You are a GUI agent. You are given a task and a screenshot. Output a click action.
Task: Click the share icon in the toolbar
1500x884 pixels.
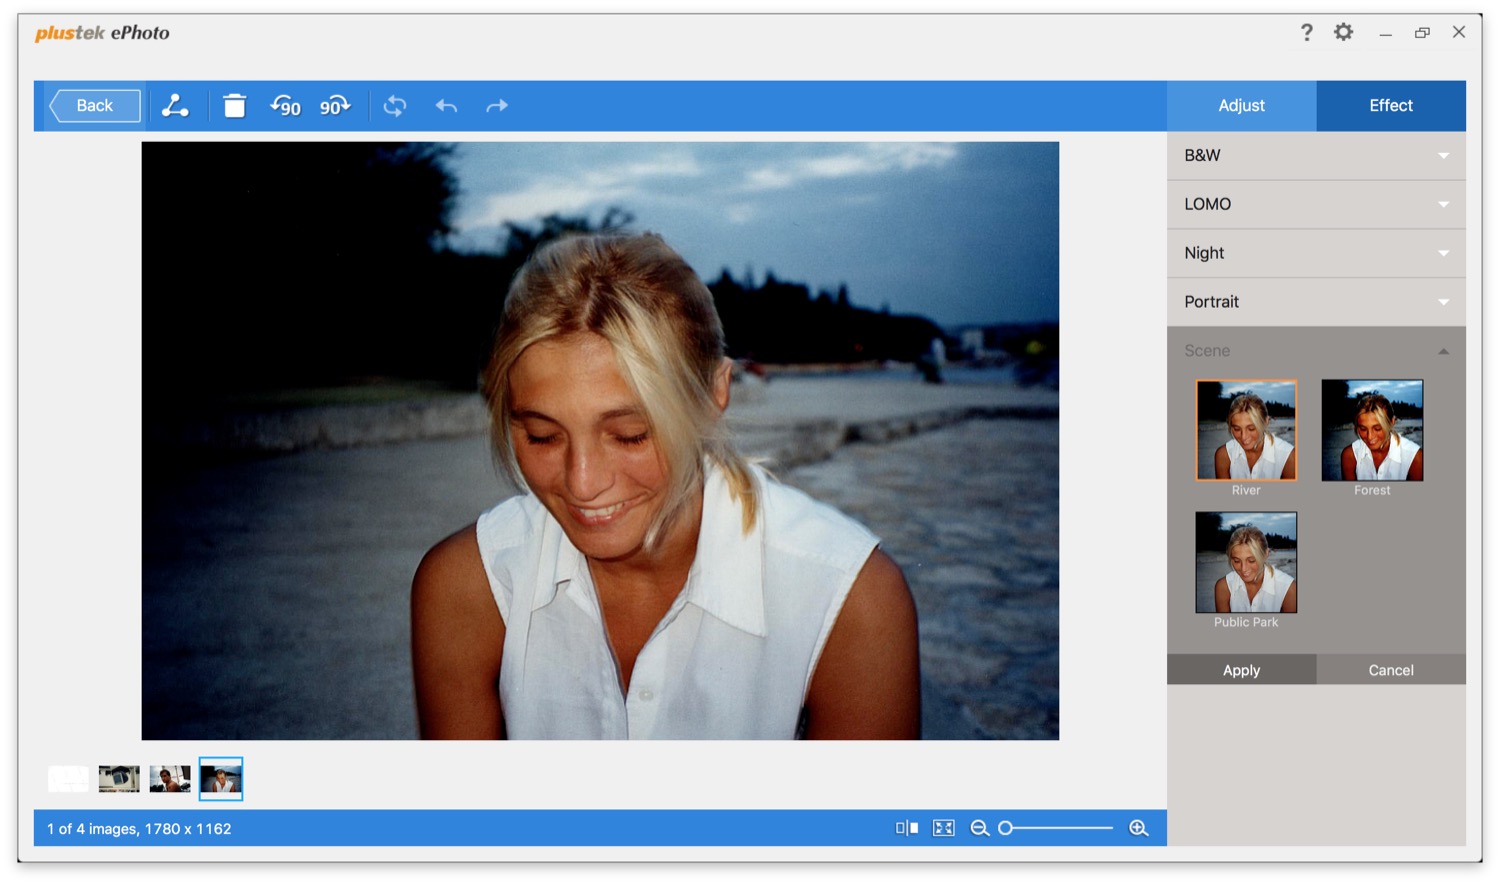pos(175,106)
